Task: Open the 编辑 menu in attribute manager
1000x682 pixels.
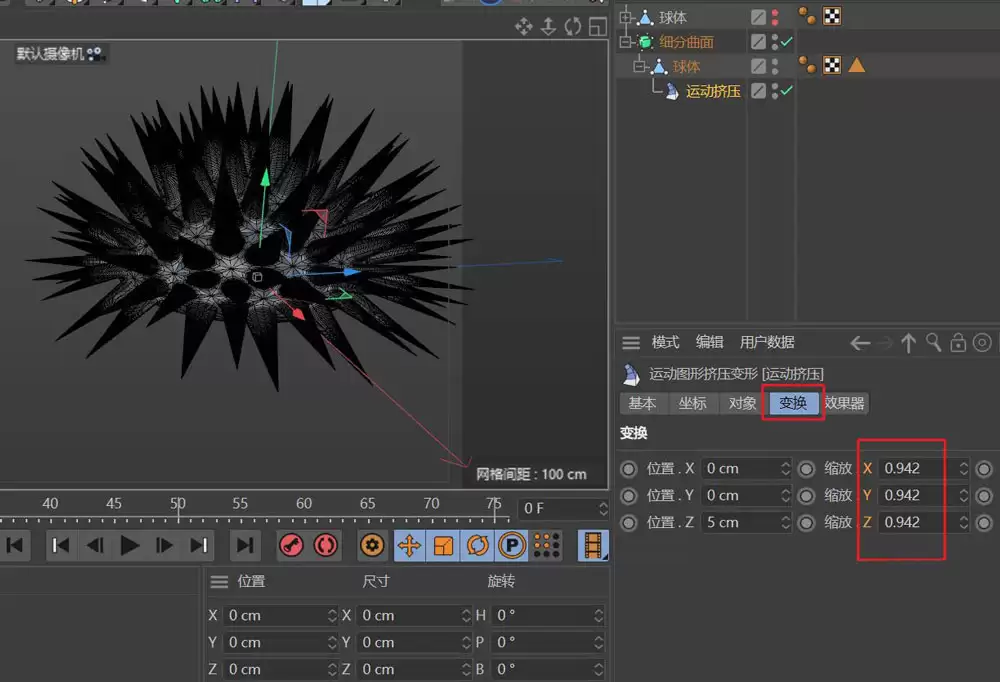Action: (x=709, y=341)
